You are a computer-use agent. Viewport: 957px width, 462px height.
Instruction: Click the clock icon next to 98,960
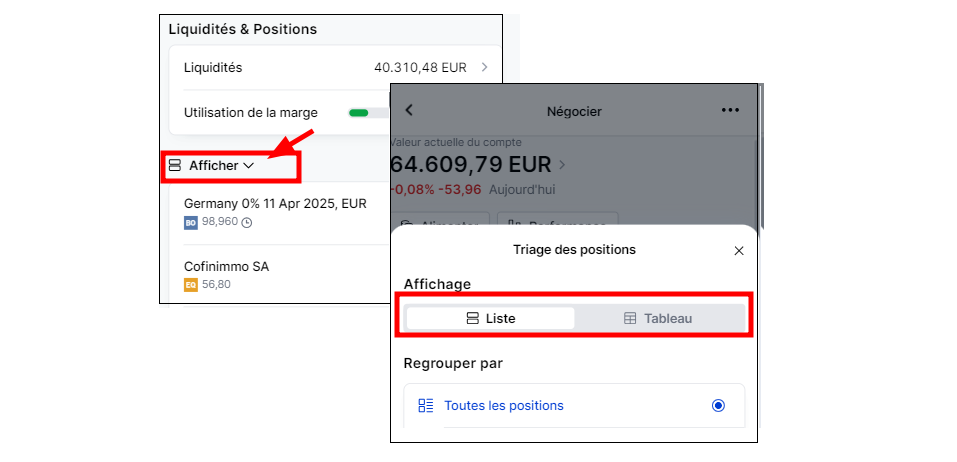point(247,223)
